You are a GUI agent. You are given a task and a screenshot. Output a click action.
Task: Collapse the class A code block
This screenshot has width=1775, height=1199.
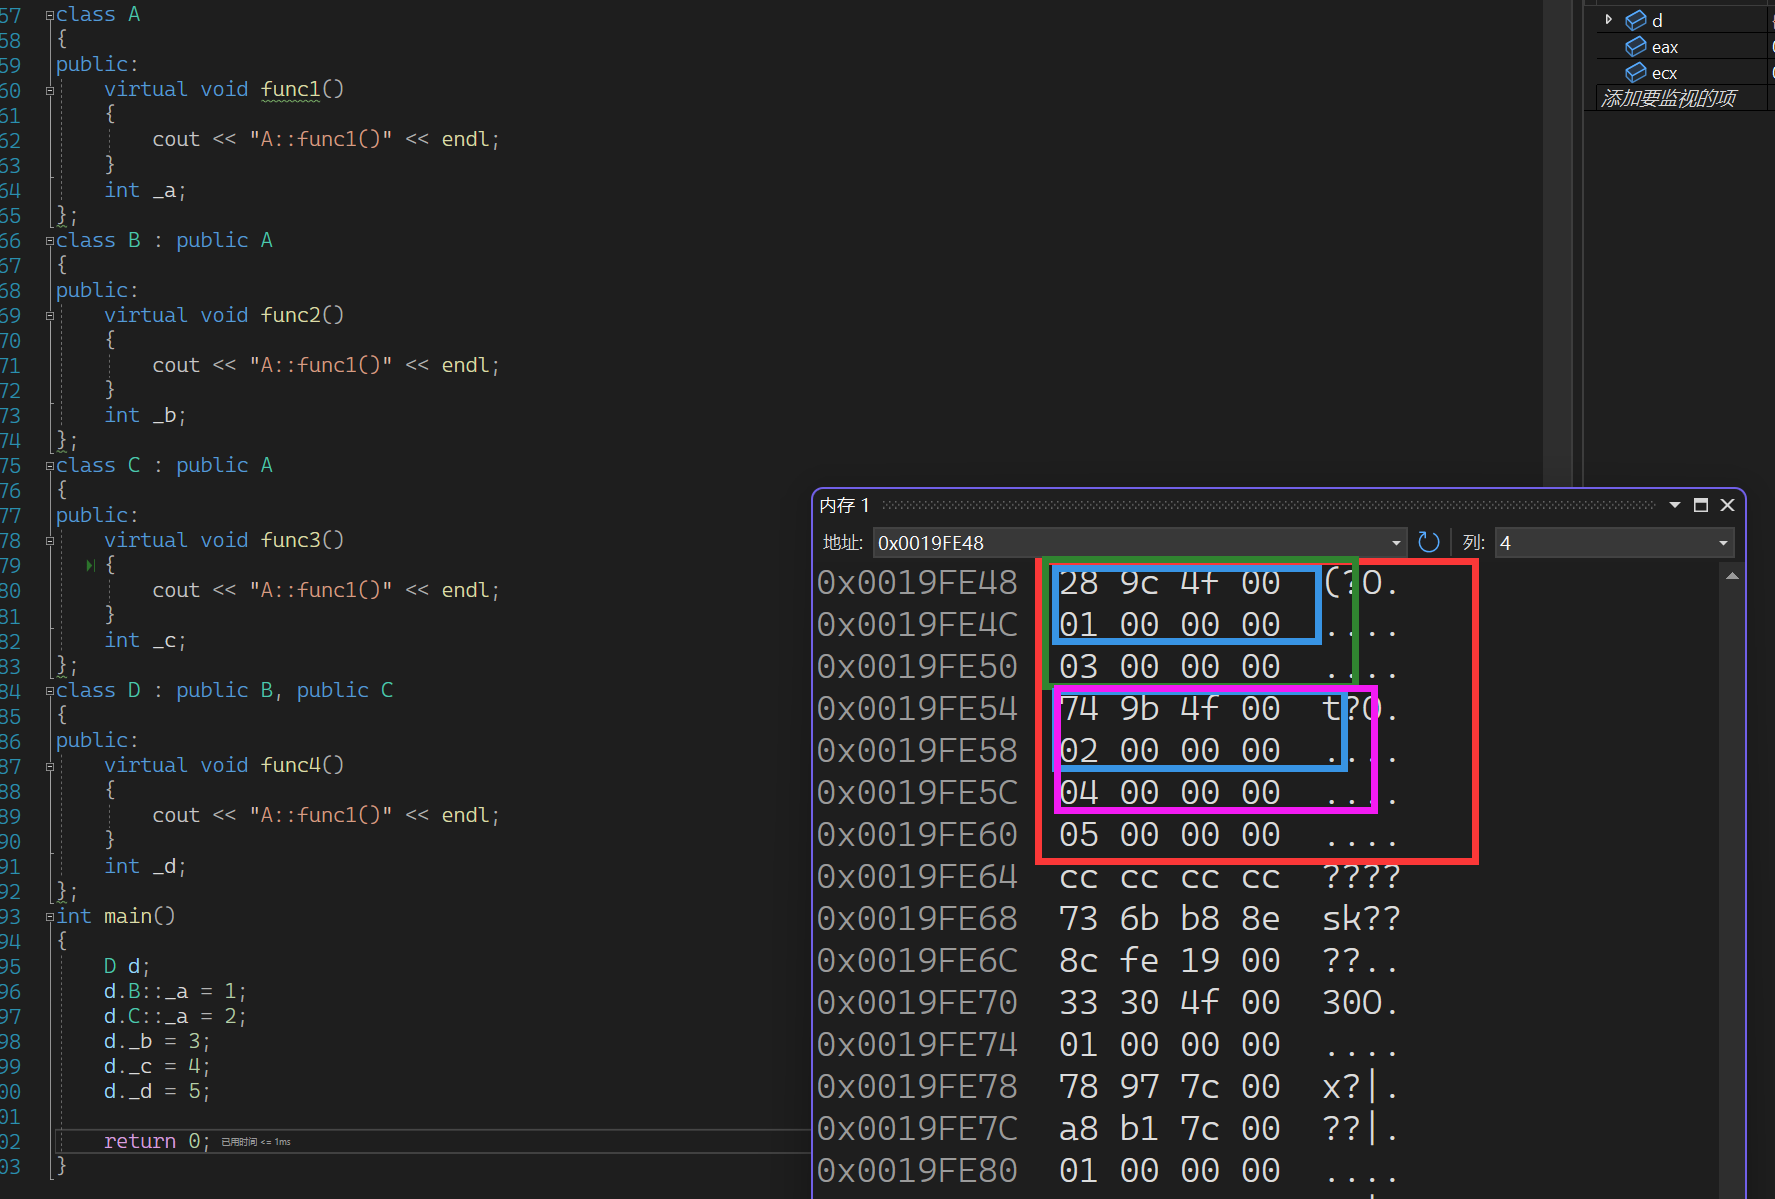[50, 16]
